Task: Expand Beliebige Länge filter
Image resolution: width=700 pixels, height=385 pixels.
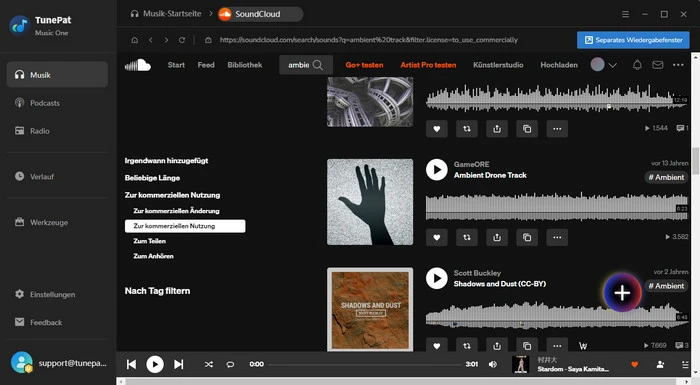Action: click(x=152, y=178)
